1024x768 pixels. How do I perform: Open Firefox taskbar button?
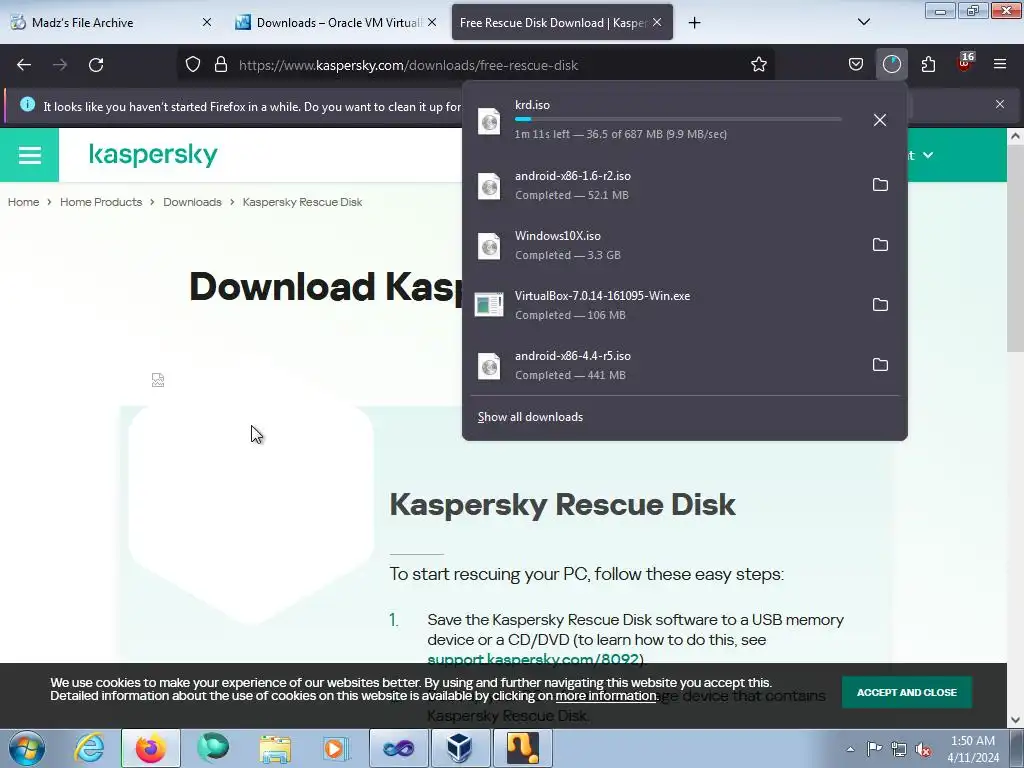pyautogui.click(x=150, y=748)
